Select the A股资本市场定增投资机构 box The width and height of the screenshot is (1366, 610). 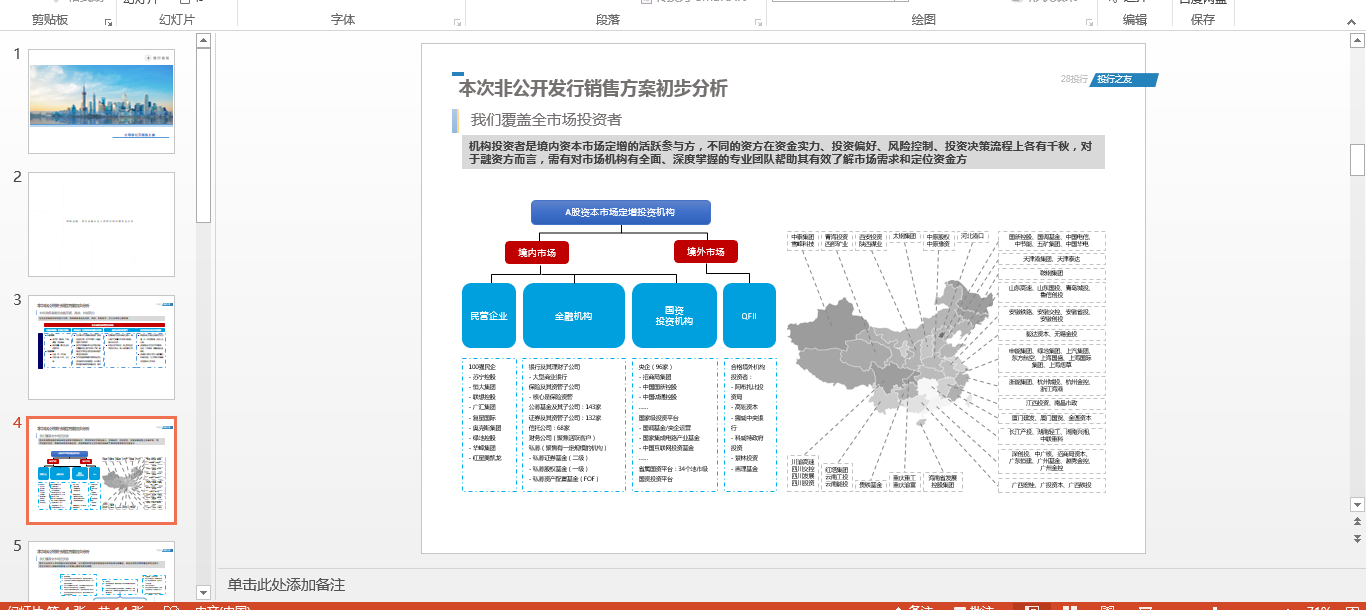[621, 212]
